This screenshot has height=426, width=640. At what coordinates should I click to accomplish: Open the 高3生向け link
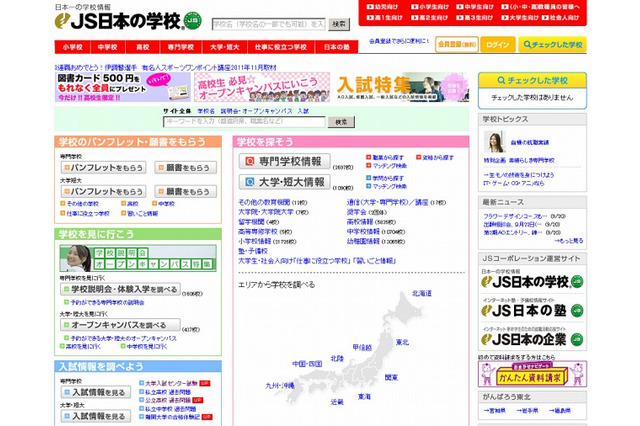point(474,18)
